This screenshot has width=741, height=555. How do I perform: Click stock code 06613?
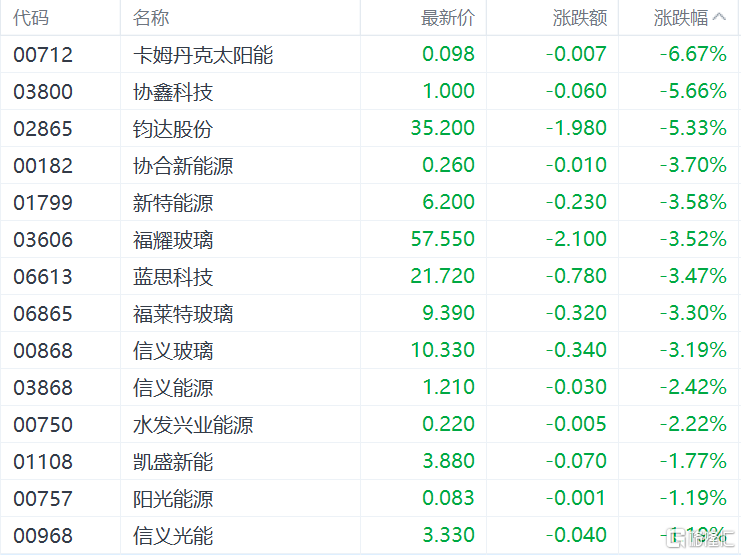43,276
